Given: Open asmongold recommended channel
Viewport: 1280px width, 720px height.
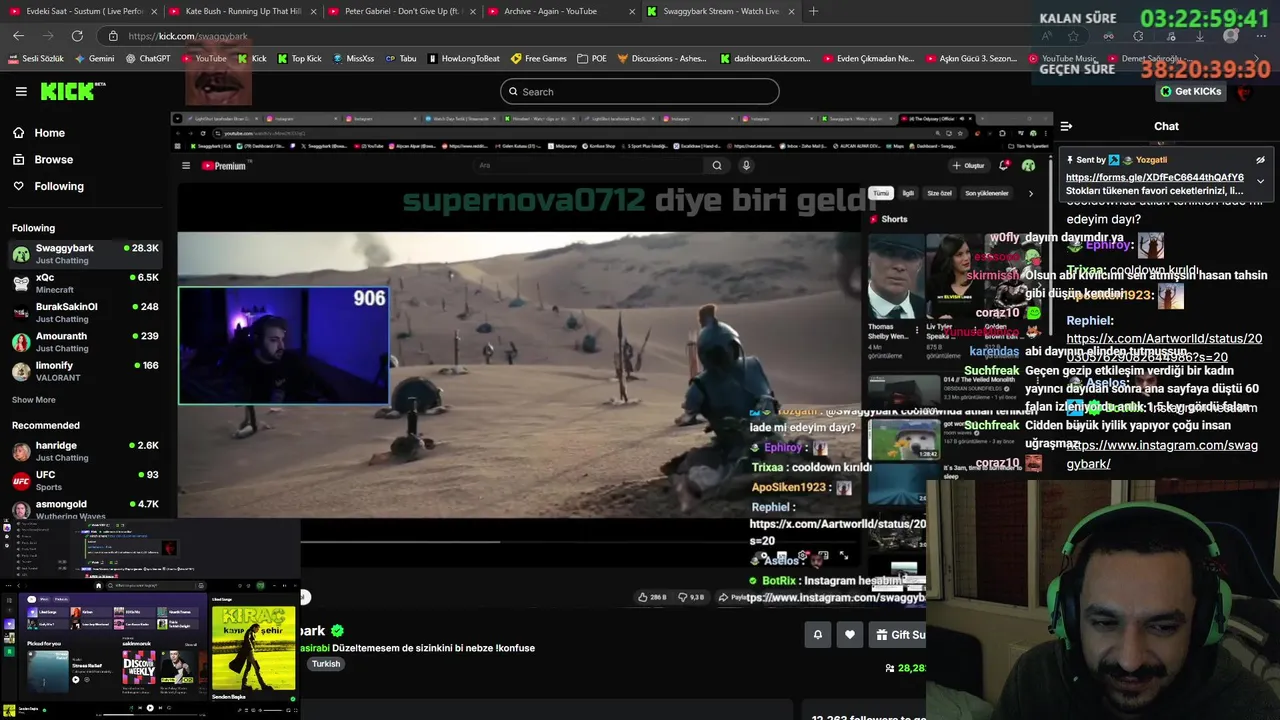Looking at the screenshot, I should (x=85, y=509).
